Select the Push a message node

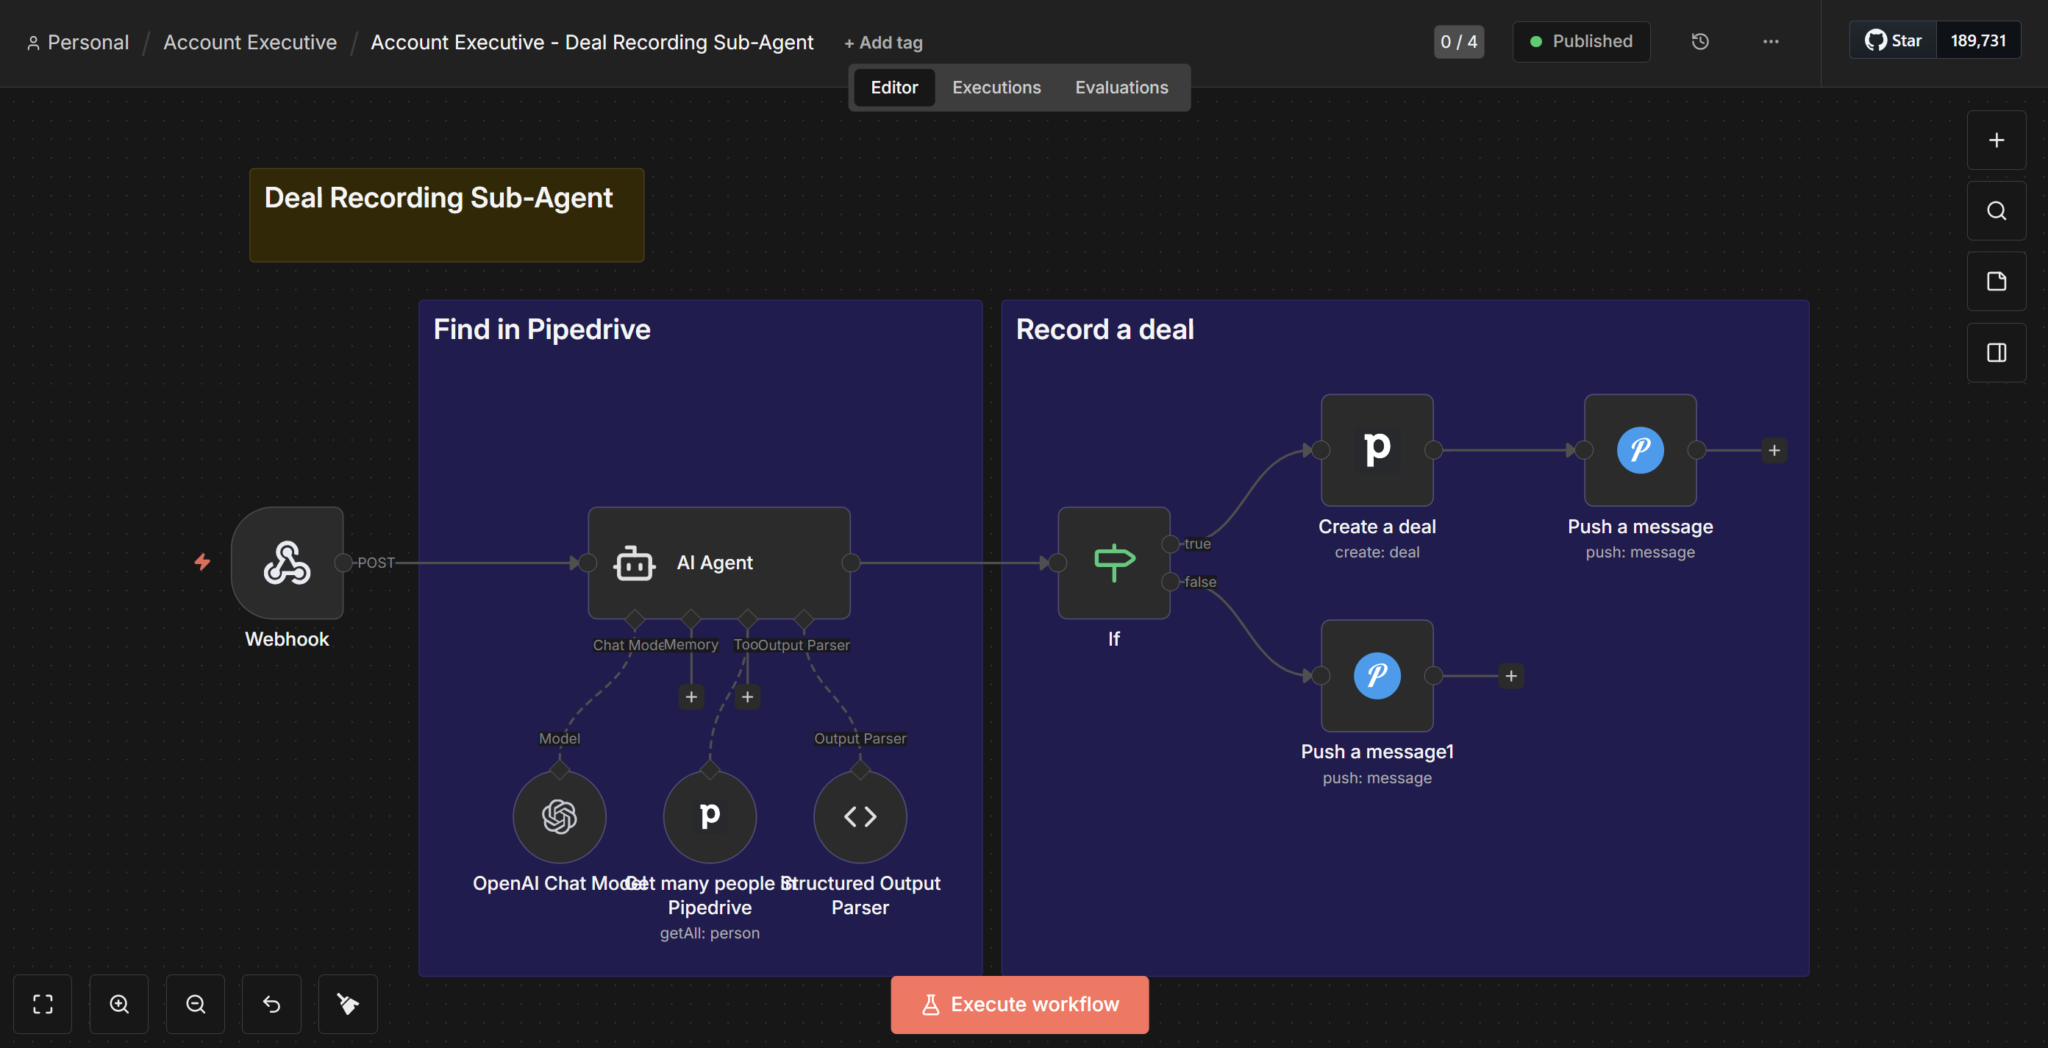click(x=1640, y=450)
